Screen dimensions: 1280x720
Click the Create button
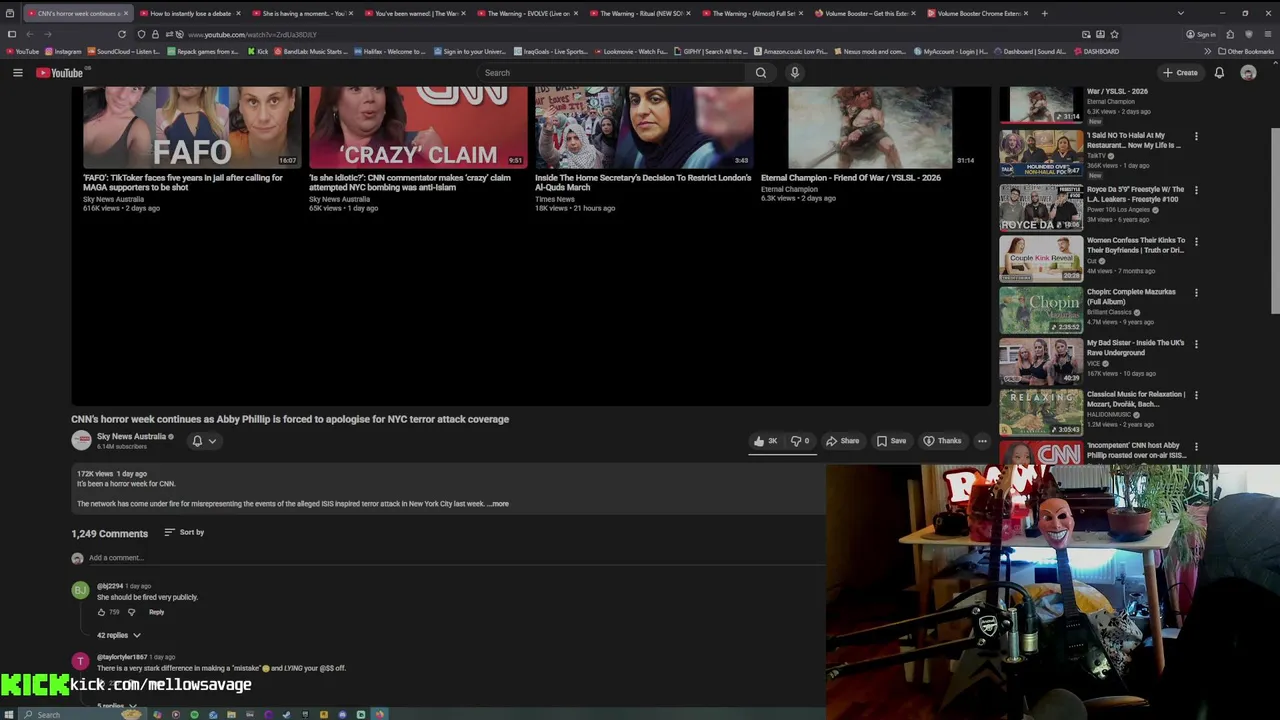coord(1180,73)
